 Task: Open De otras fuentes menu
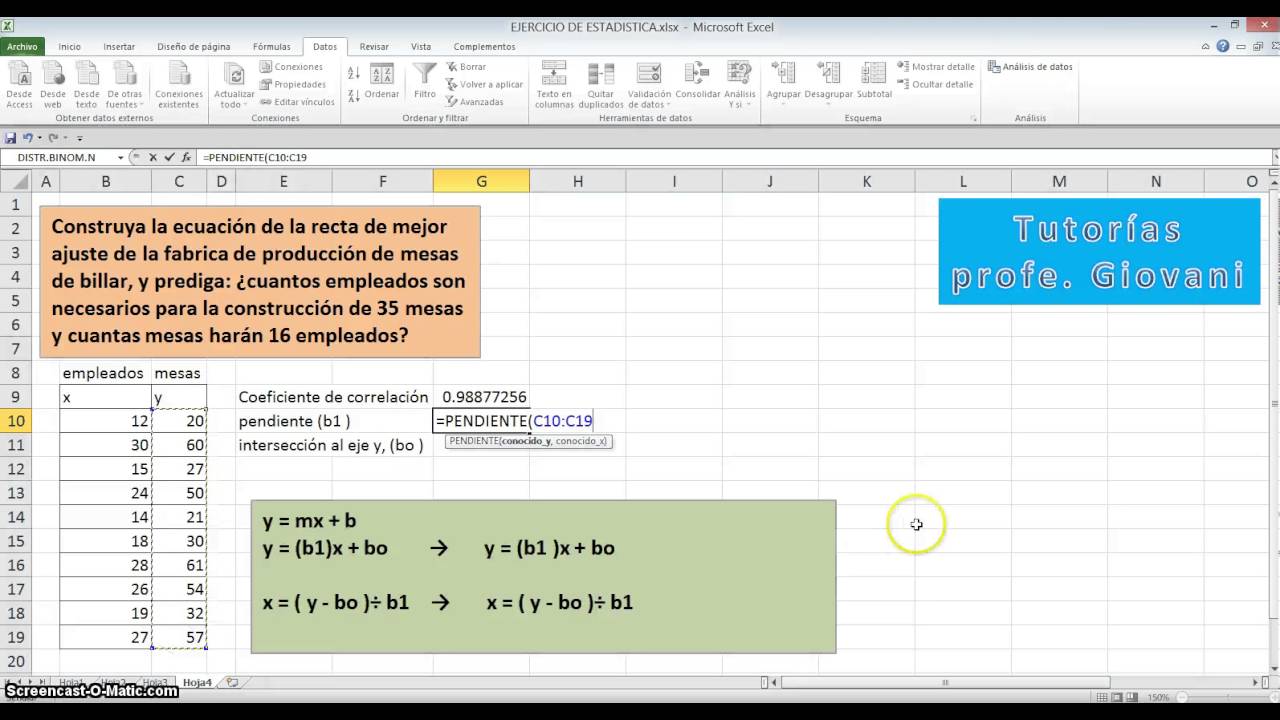[x=125, y=85]
